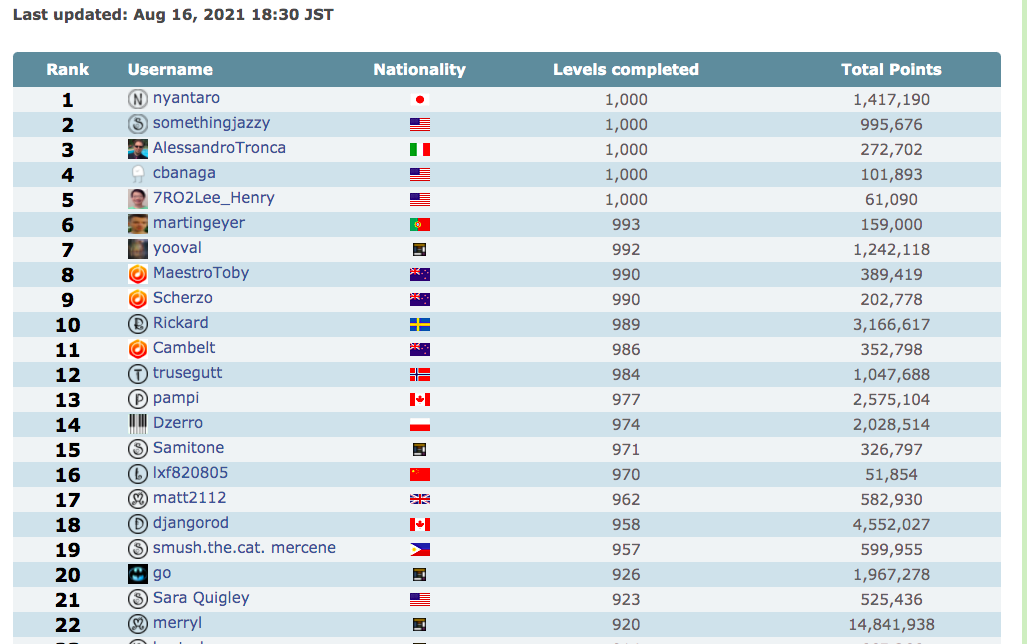This screenshot has width=1027, height=644.
Task: Open cbanaga's profile link
Action: coord(184,173)
